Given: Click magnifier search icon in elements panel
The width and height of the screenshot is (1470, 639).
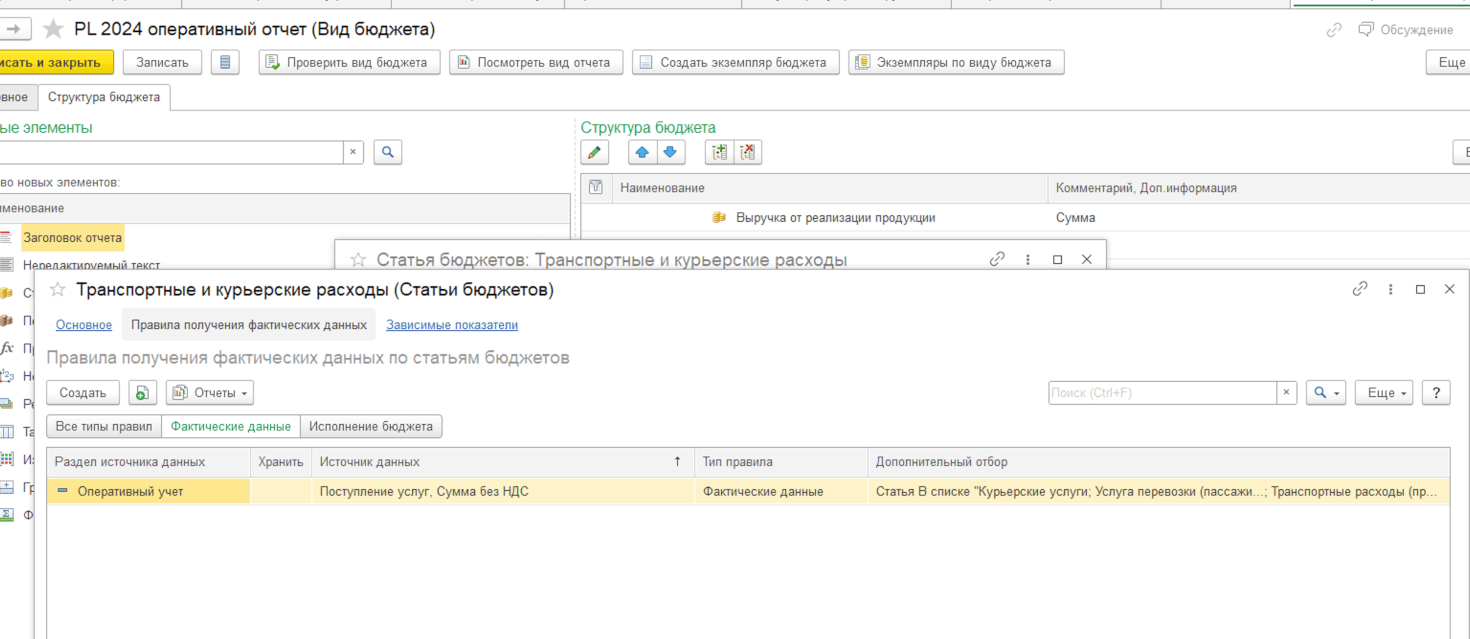Looking at the screenshot, I should coord(387,152).
